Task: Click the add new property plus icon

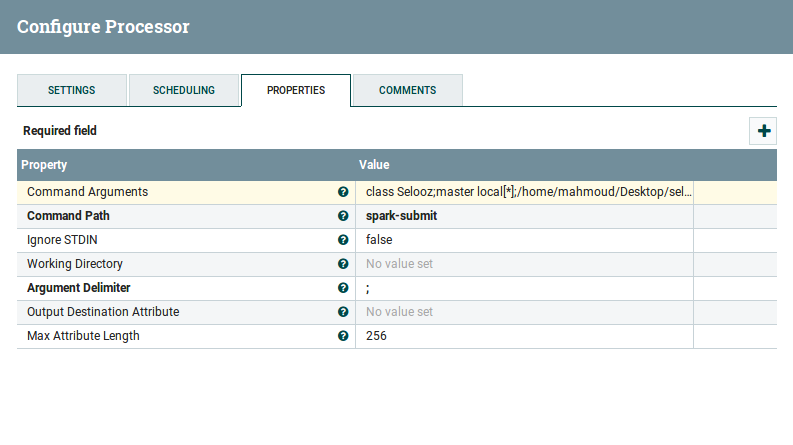Action: 764,131
